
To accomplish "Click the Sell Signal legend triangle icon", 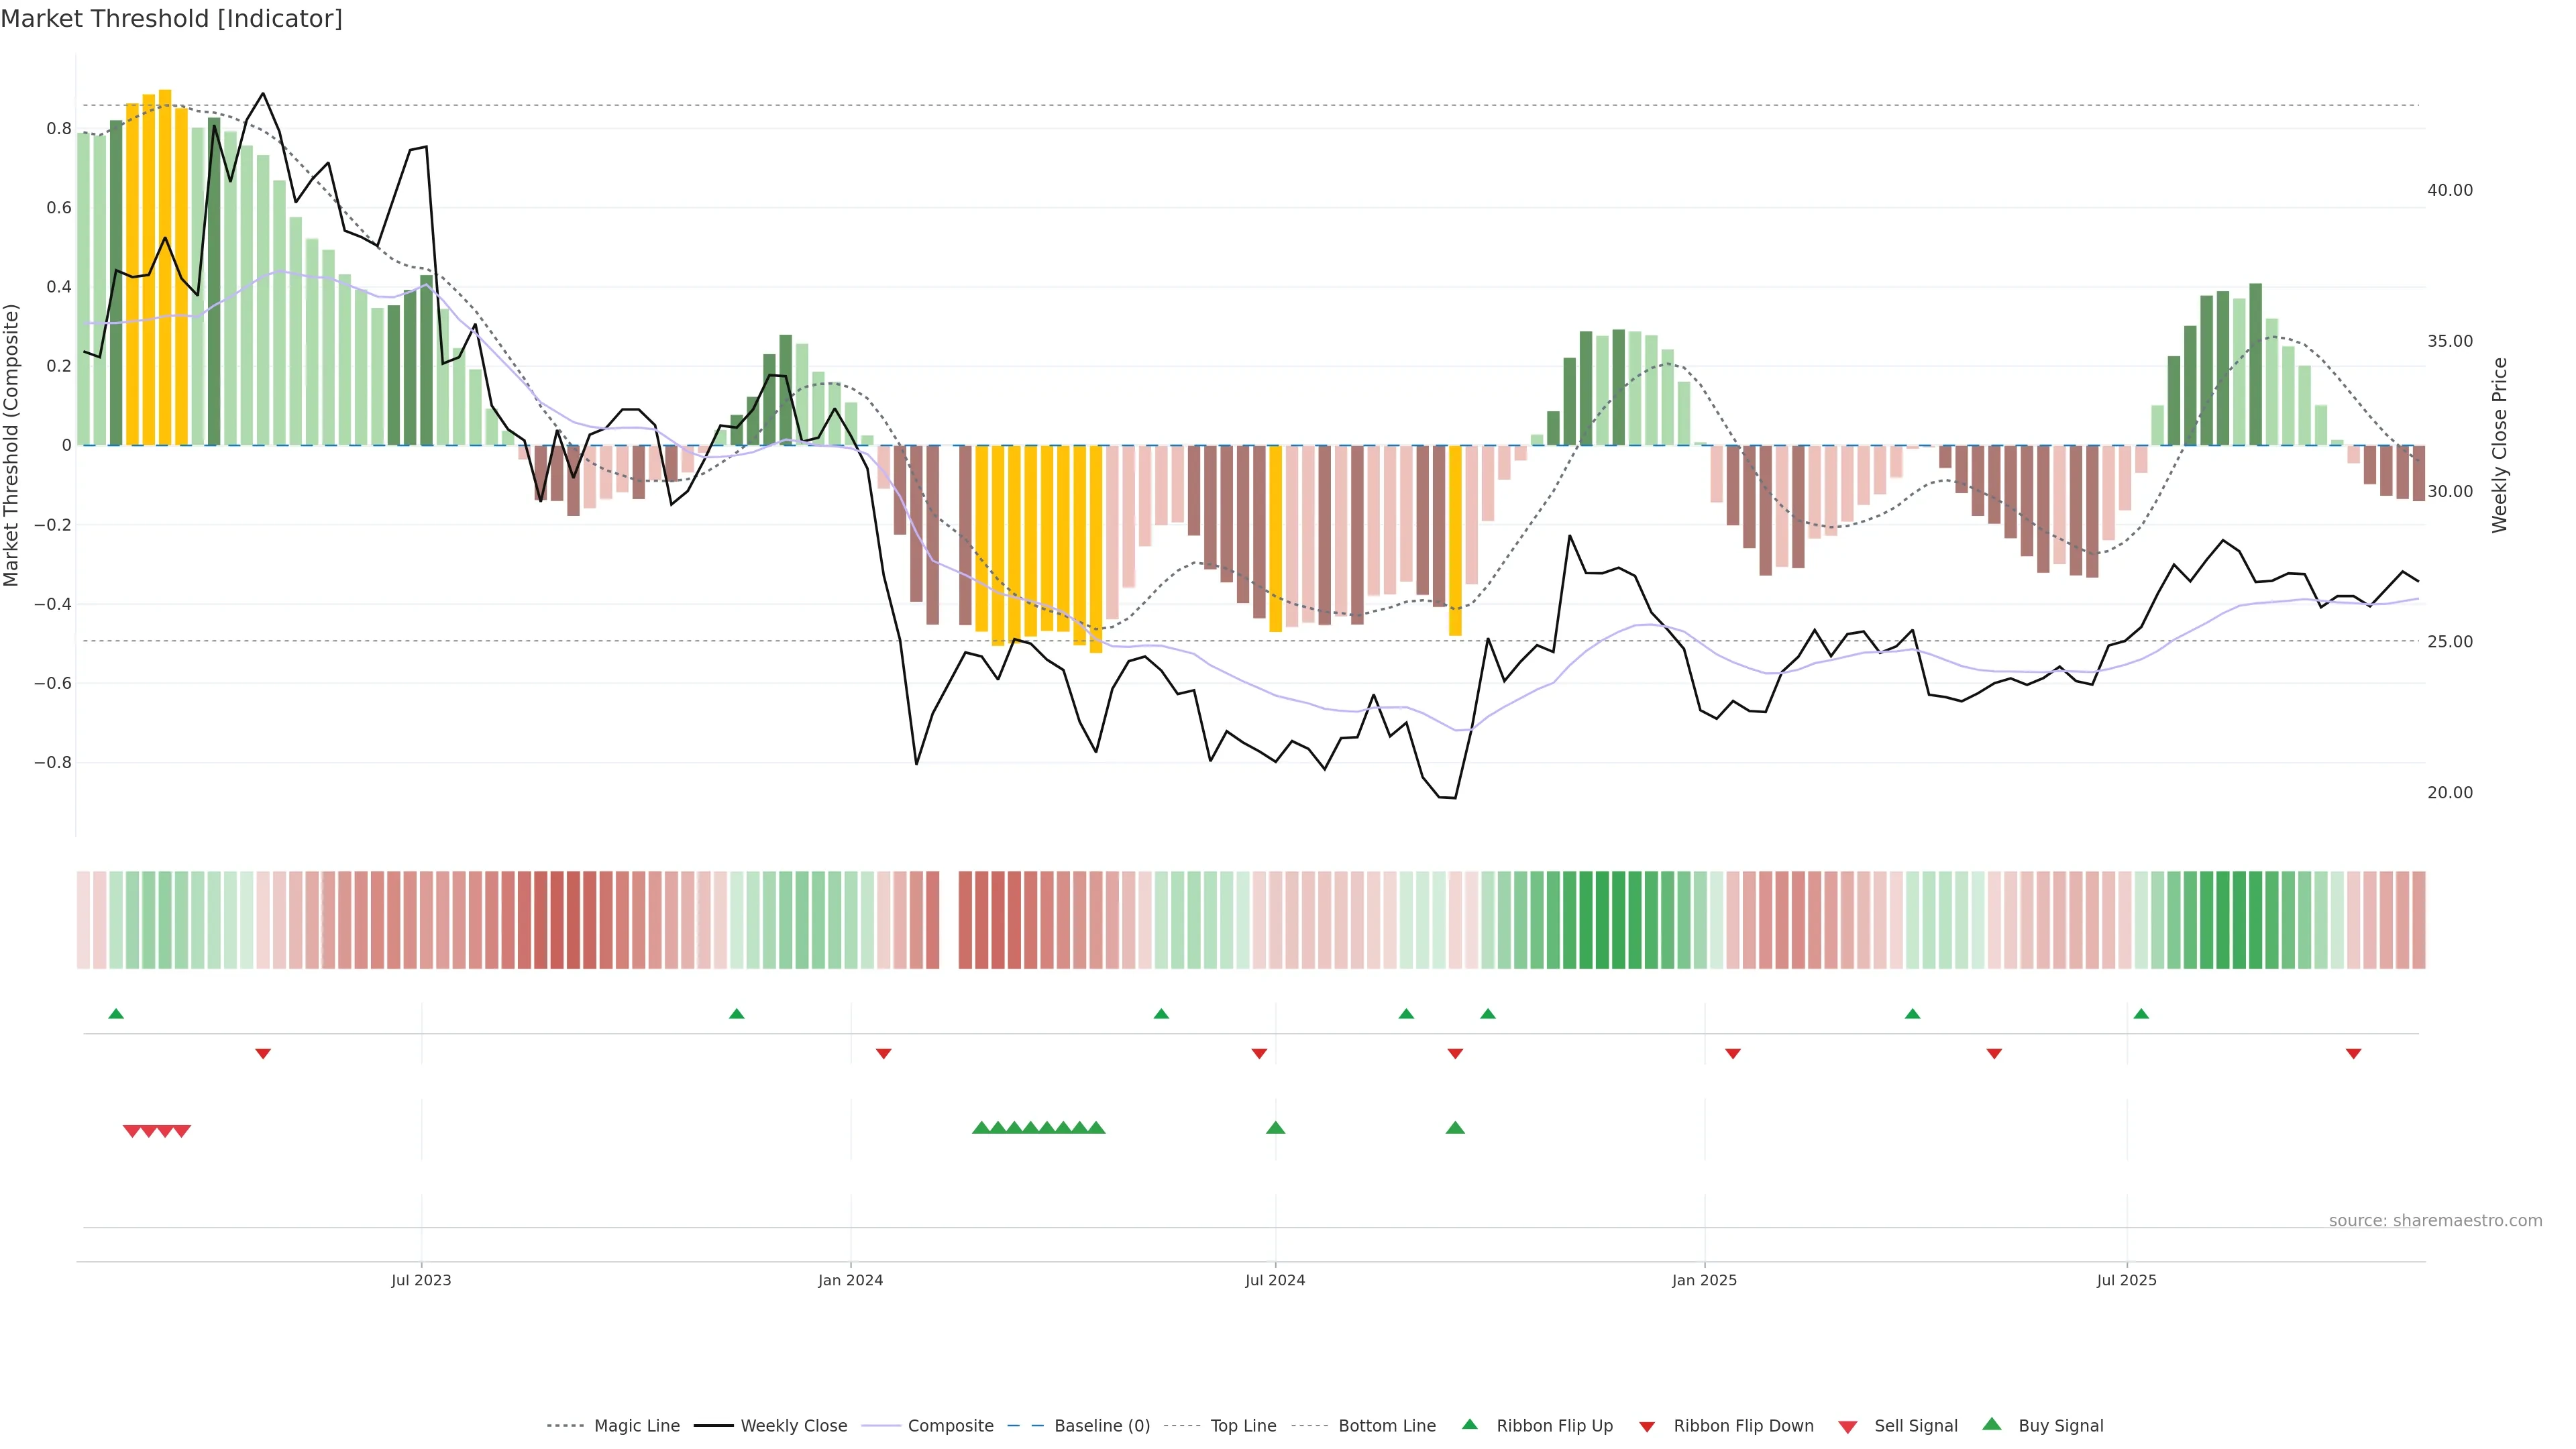I will 1848,1427.
